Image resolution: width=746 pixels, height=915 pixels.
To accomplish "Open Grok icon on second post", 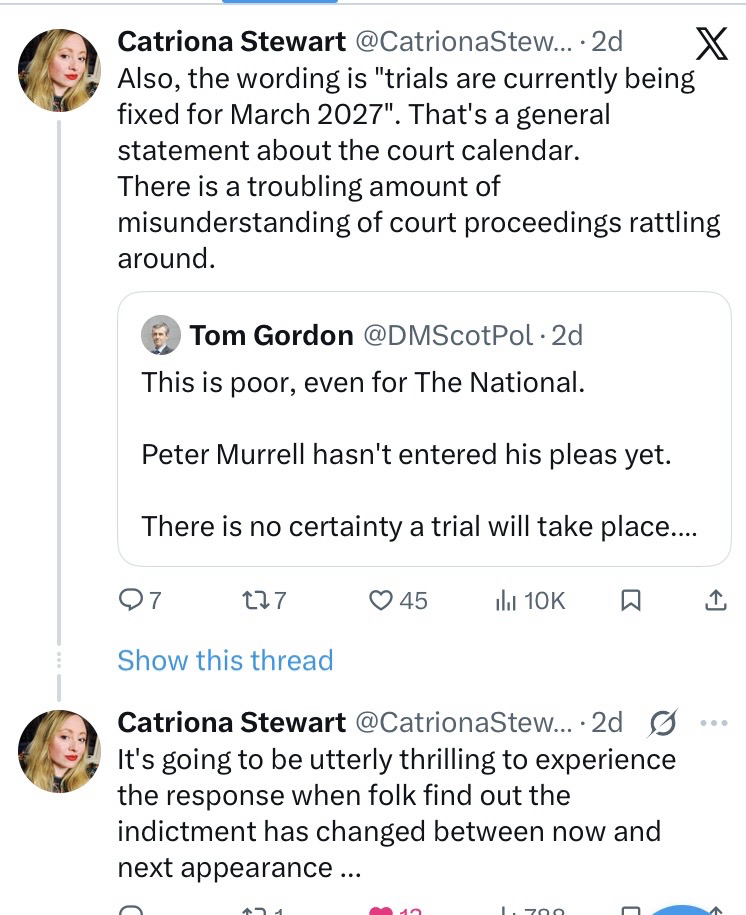I will 663,722.
